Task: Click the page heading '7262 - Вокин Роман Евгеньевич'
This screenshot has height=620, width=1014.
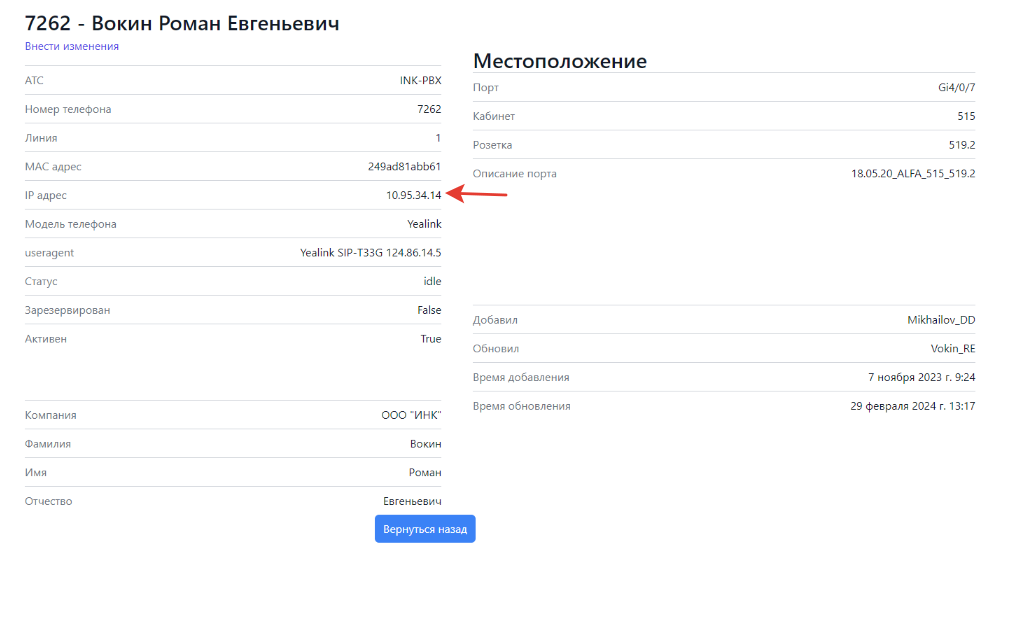Action: [x=182, y=23]
